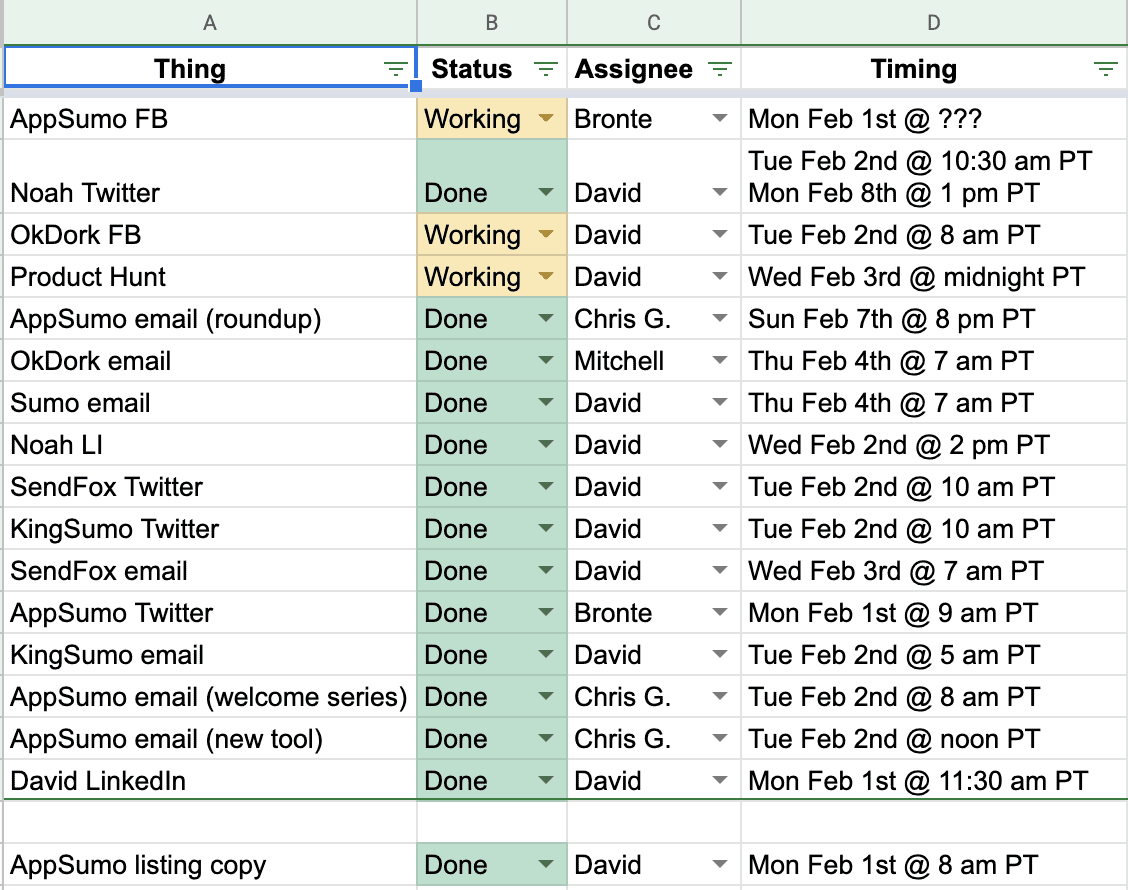Open assignee dropdown for AppSumo email (new tool)
Viewport: 1128px width, 890px height.
pos(720,738)
